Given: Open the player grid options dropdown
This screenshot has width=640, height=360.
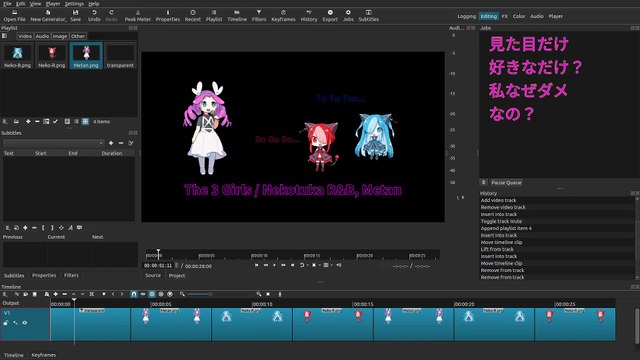Looking at the screenshot, I should coord(331,265).
